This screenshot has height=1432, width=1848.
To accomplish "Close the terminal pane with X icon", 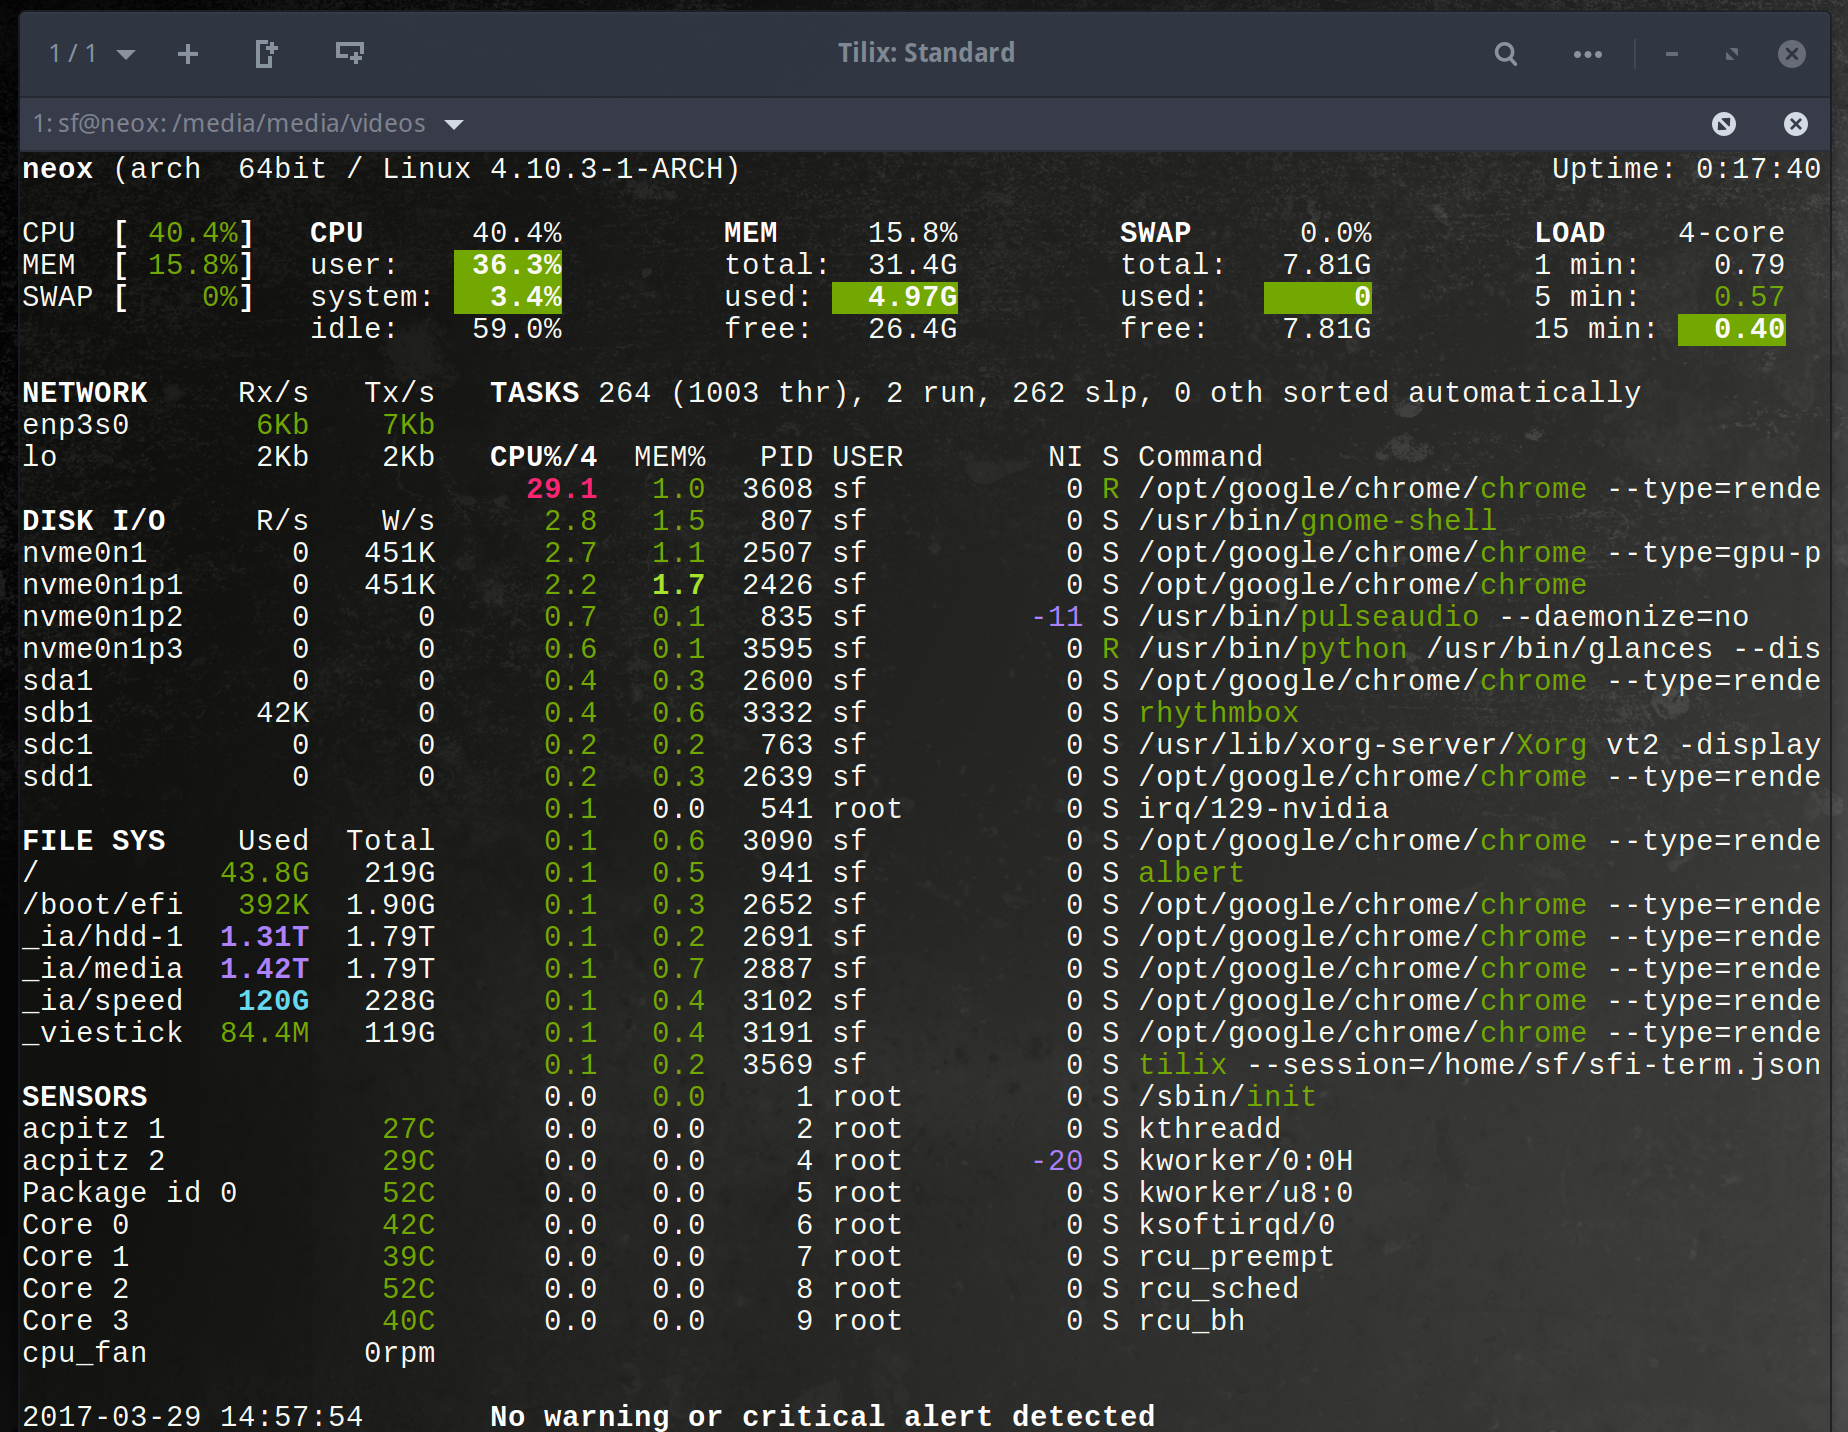I will pos(1796,124).
